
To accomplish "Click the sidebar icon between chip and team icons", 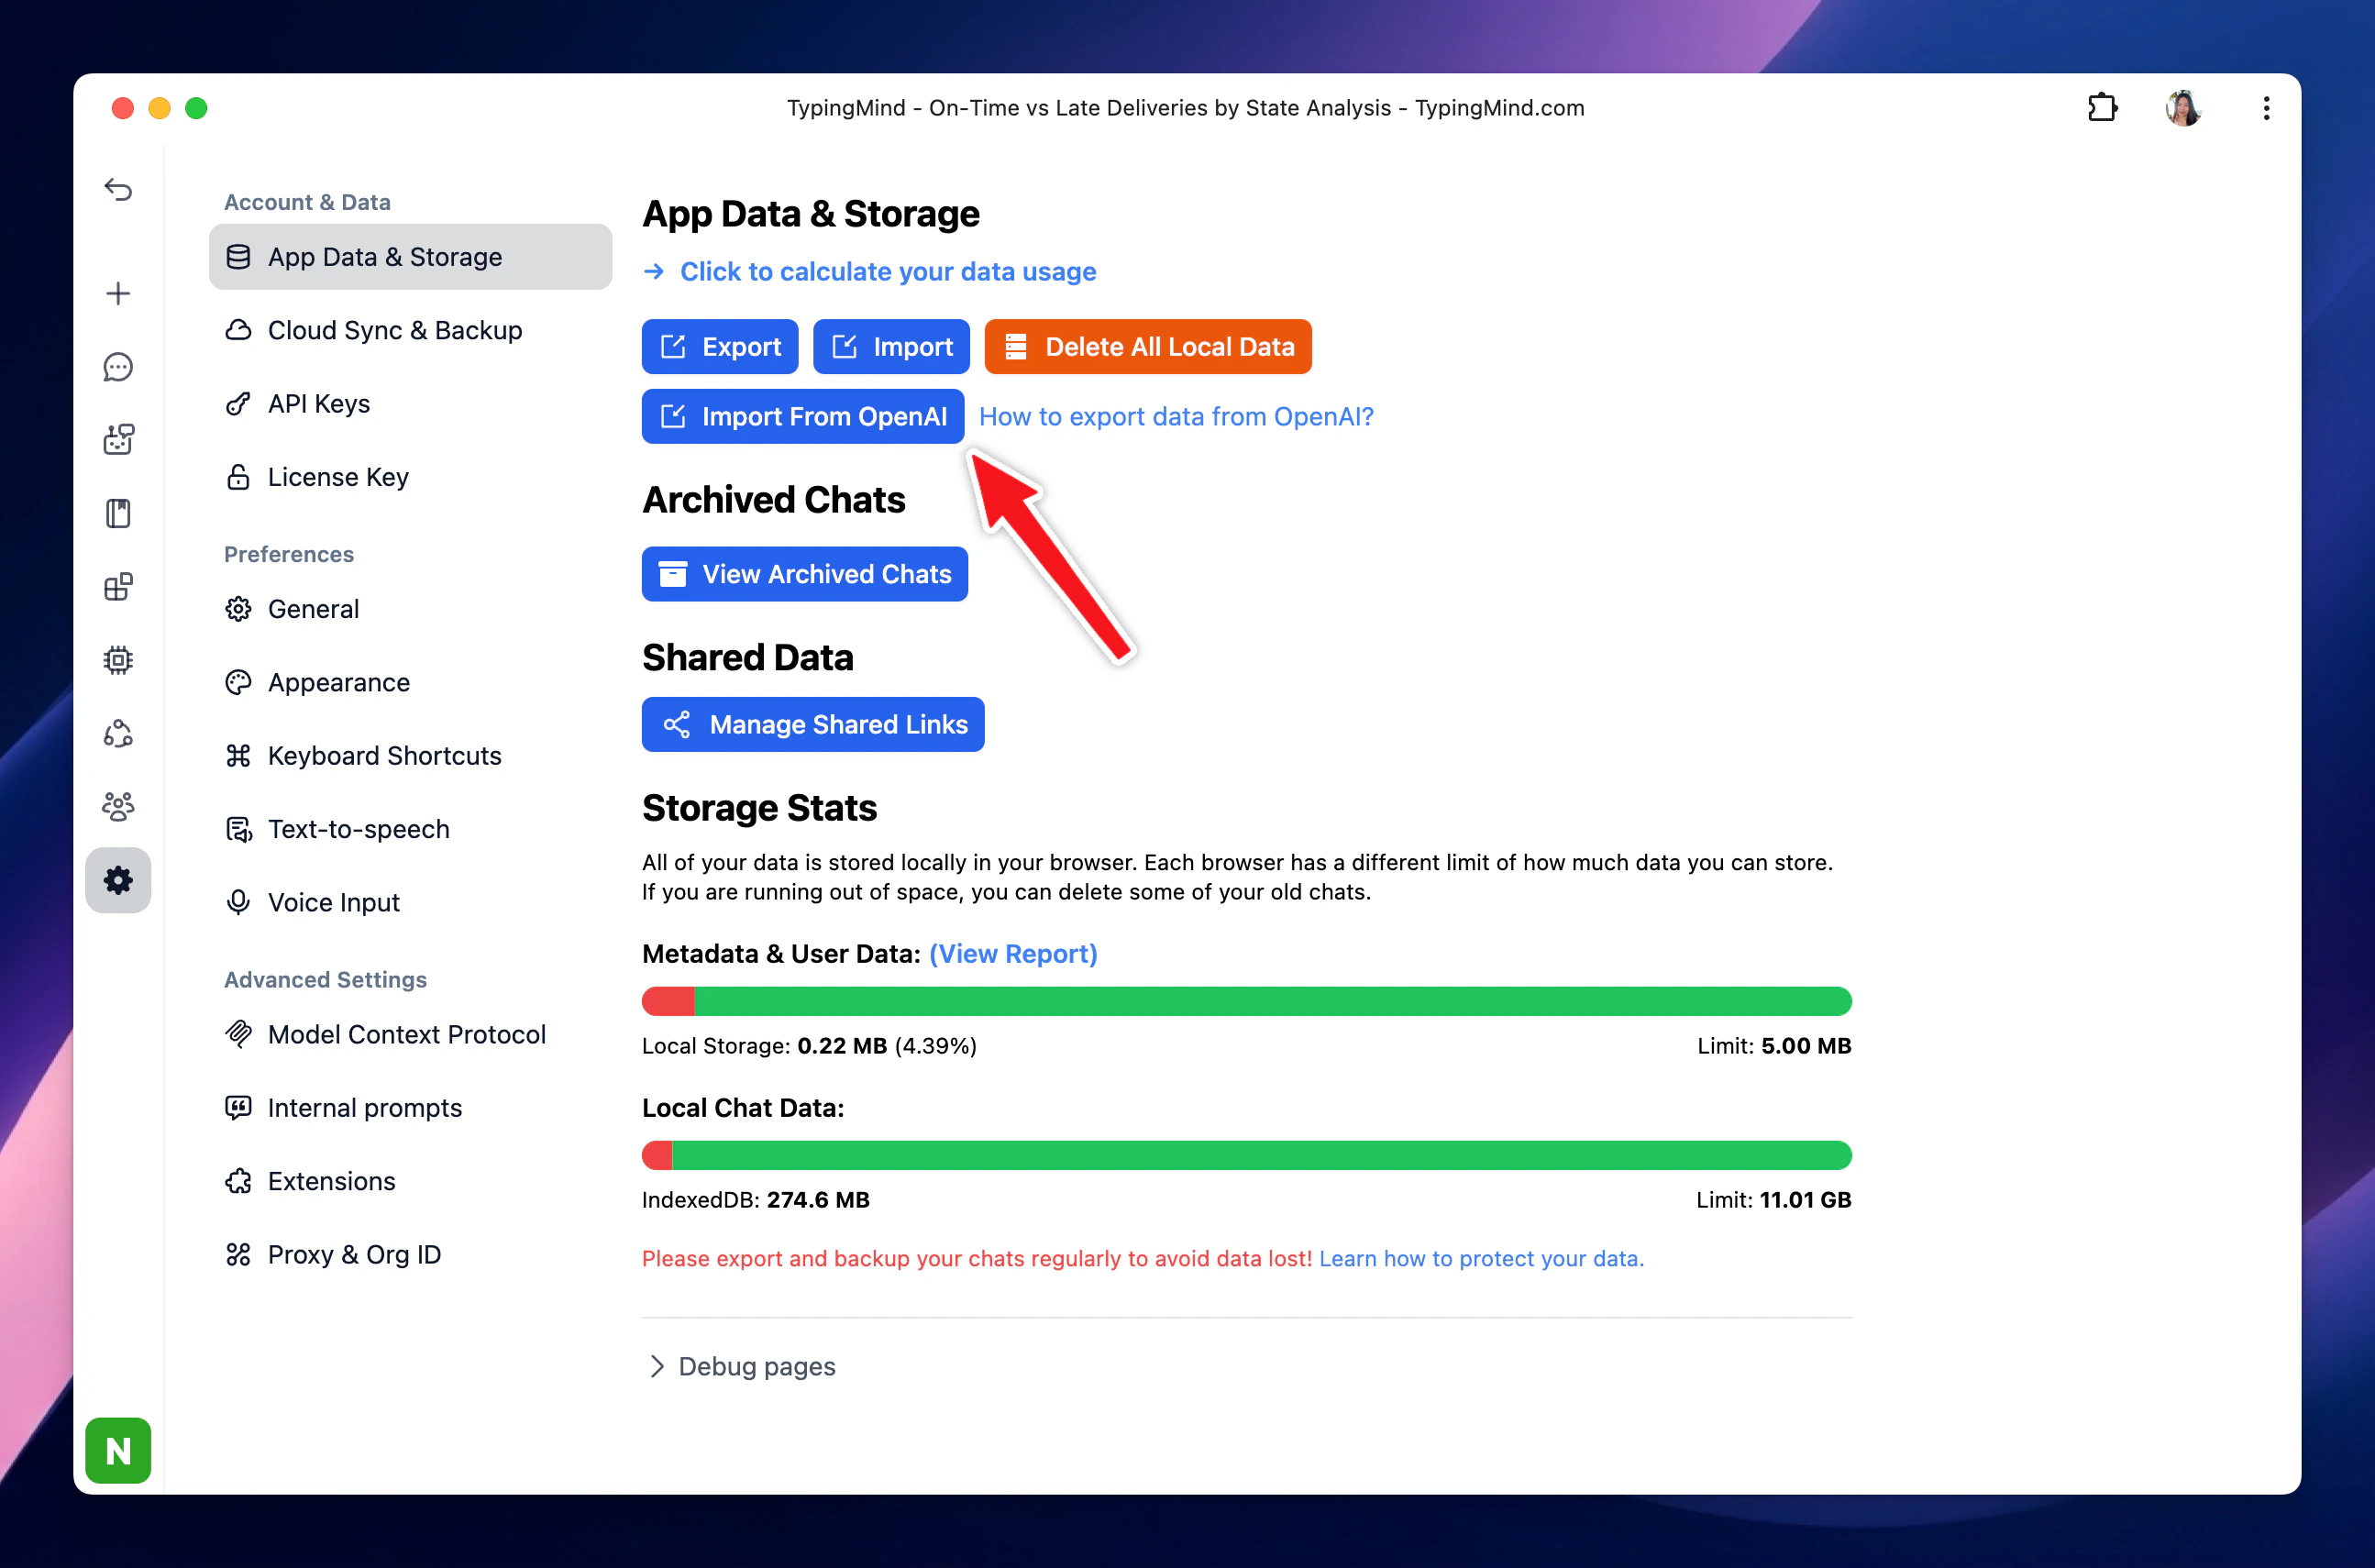I will (118, 733).
